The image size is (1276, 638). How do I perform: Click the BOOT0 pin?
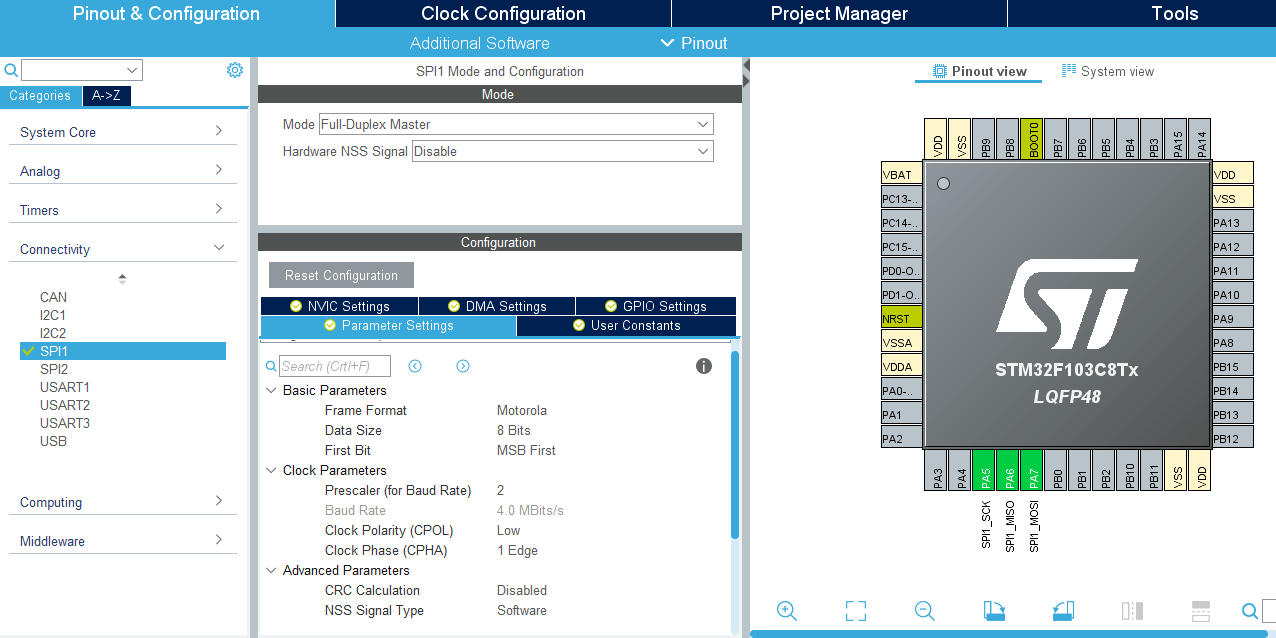click(1034, 137)
